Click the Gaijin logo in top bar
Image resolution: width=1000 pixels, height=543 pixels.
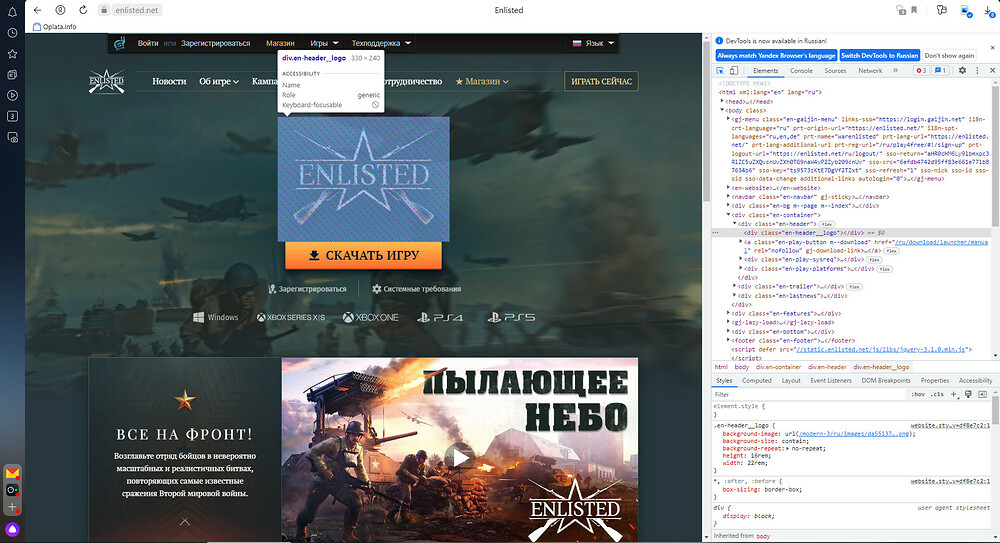[119, 43]
